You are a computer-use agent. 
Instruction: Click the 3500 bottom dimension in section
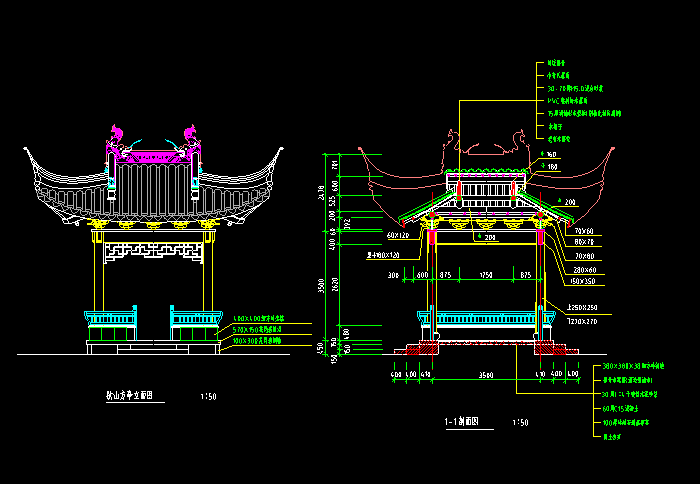(486, 375)
